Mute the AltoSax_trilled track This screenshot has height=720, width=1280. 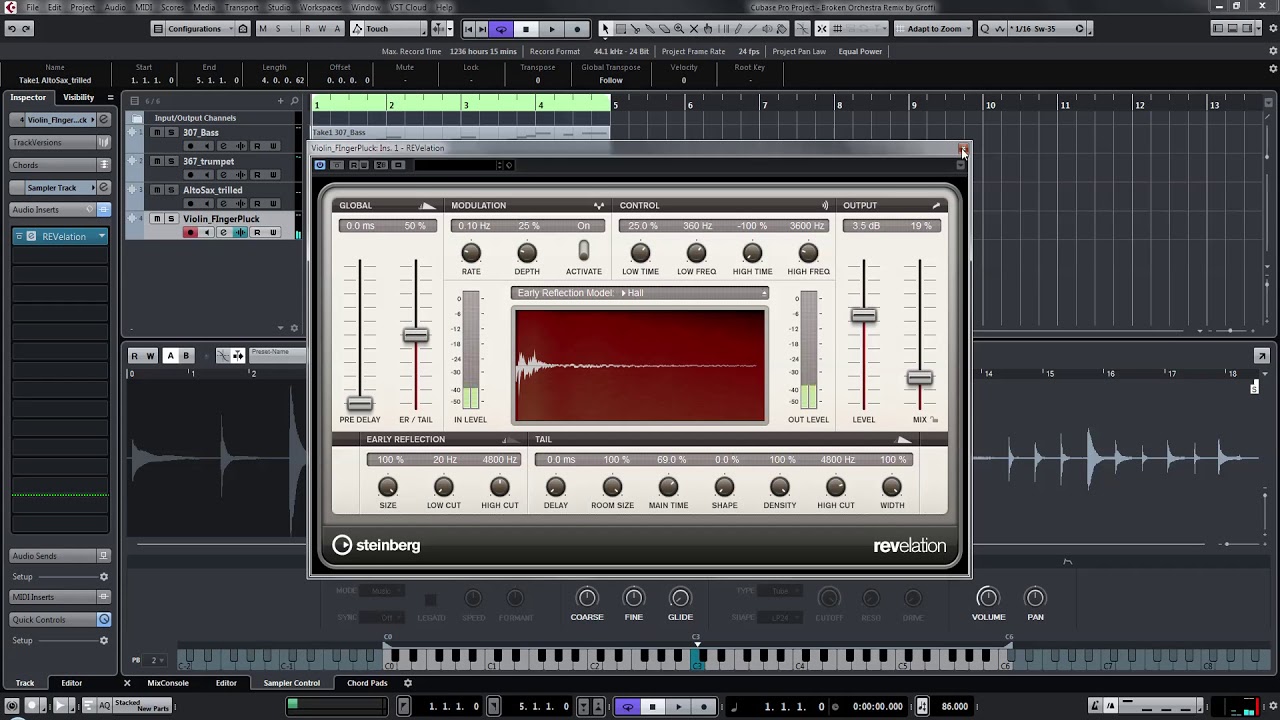(x=157, y=190)
